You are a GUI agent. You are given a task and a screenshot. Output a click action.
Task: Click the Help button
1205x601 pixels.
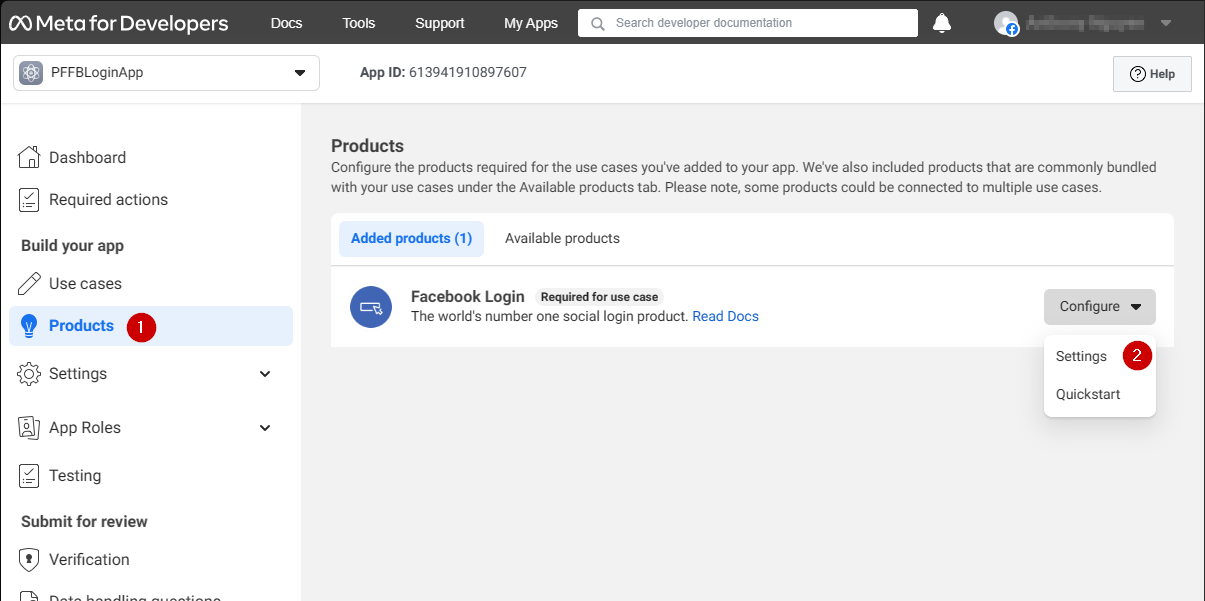1151,73
